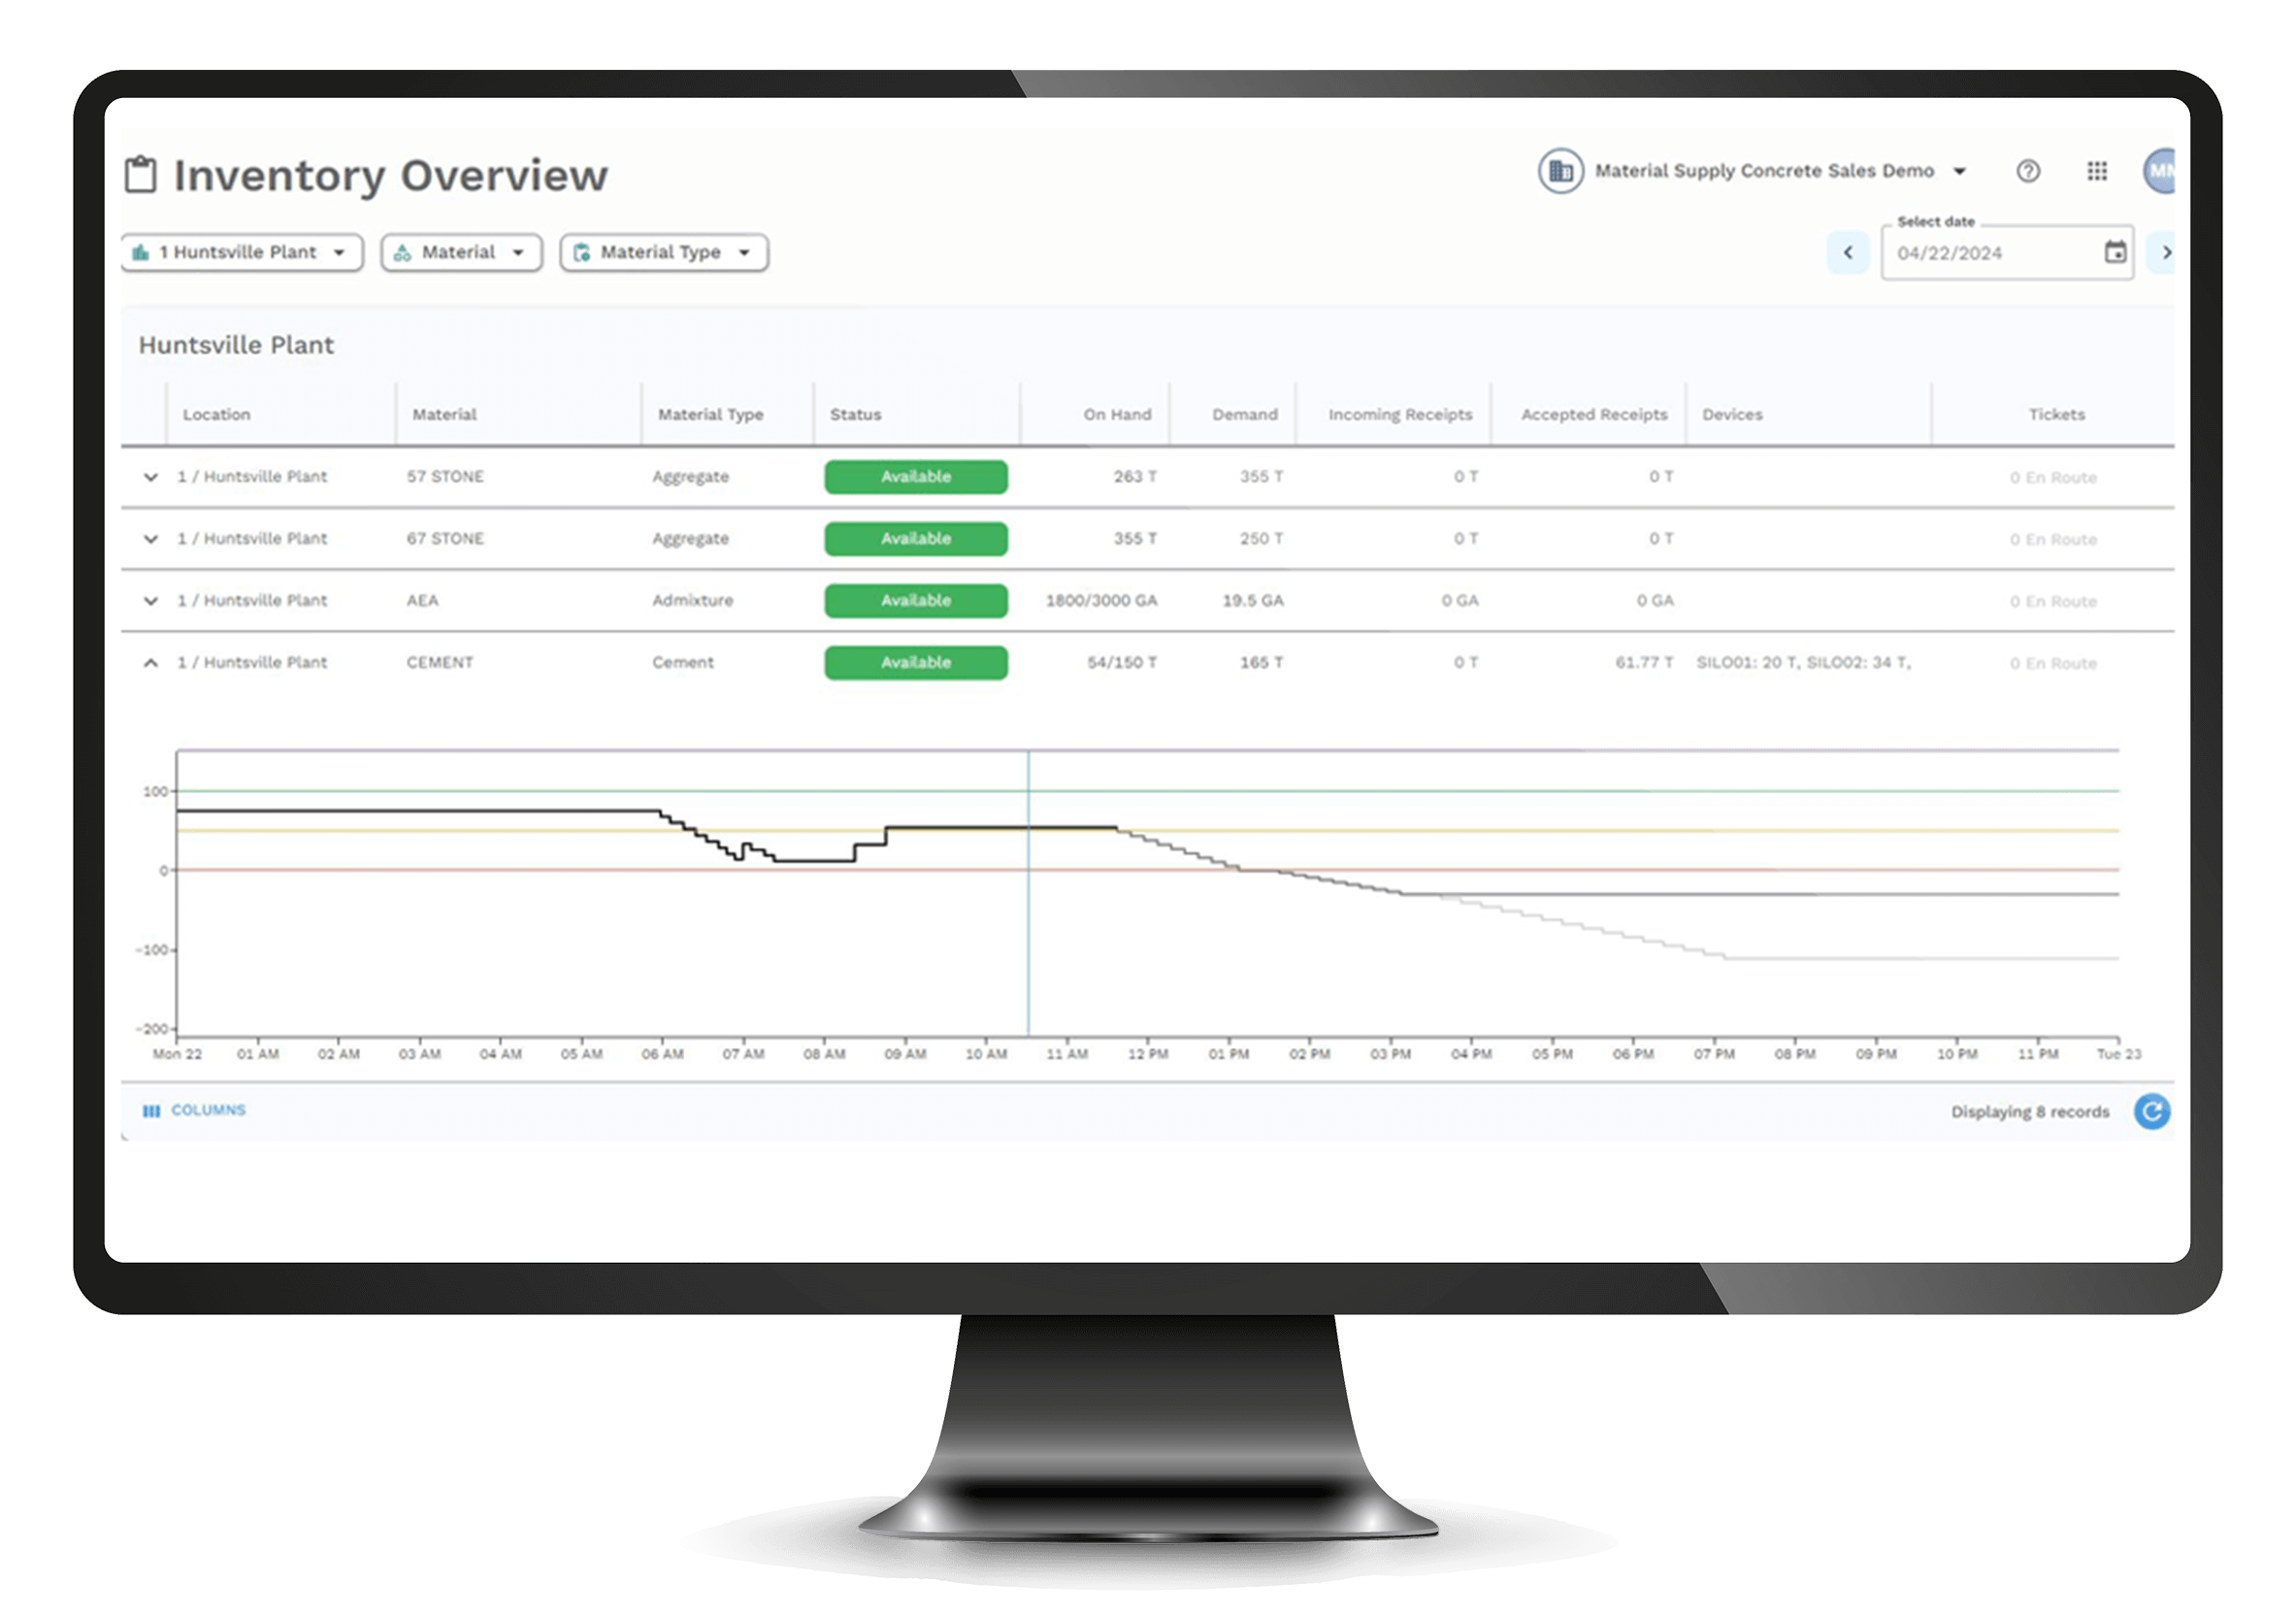Collapse the CEMENT row
The height and width of the screenshot is (1617, 2296).
(x=151, y=663)
